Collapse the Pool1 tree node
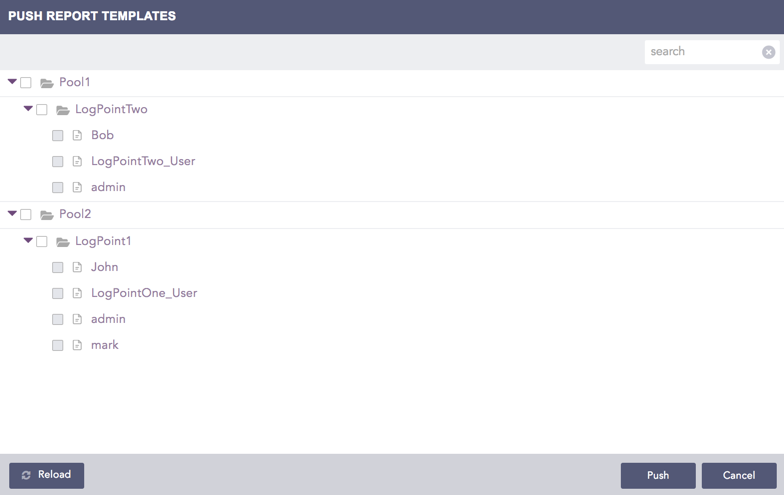 [12, 82]
